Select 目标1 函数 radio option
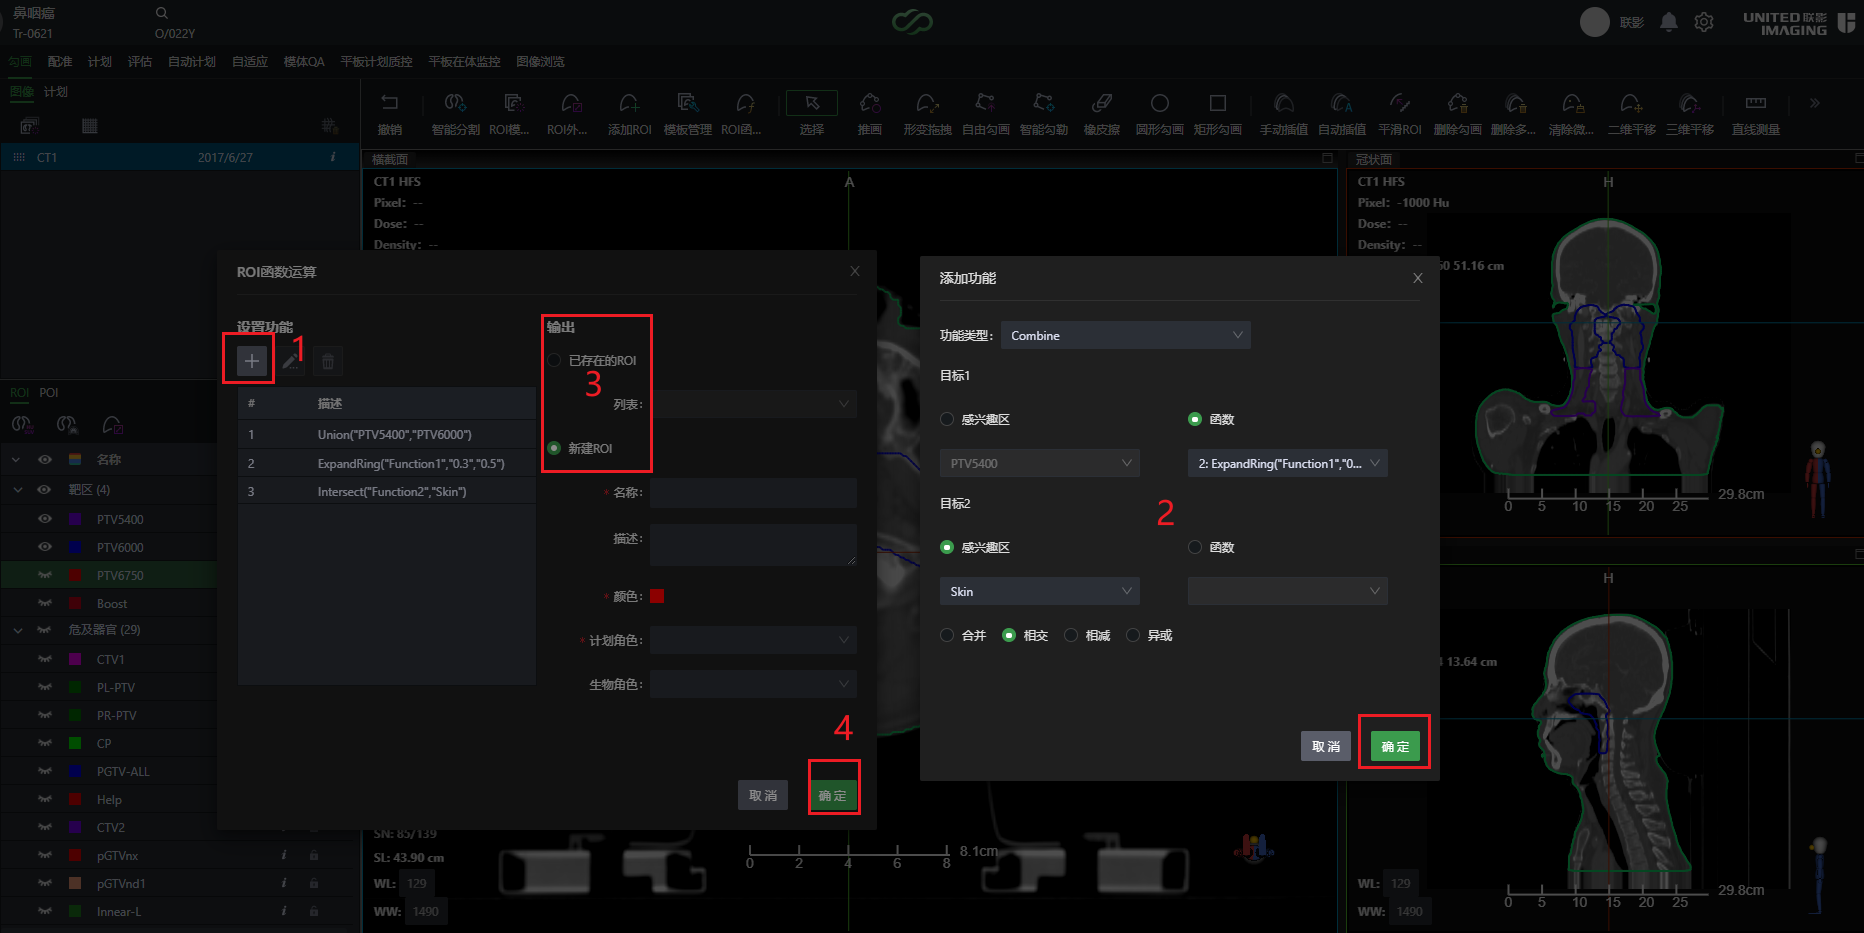 coord(1195,419)
